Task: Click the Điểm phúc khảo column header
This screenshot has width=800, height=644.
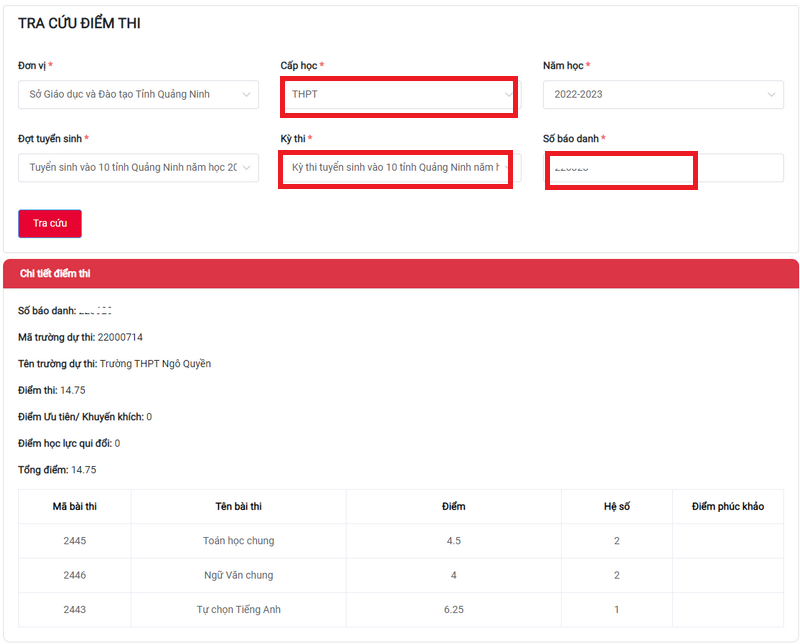Action: point(728,507)
